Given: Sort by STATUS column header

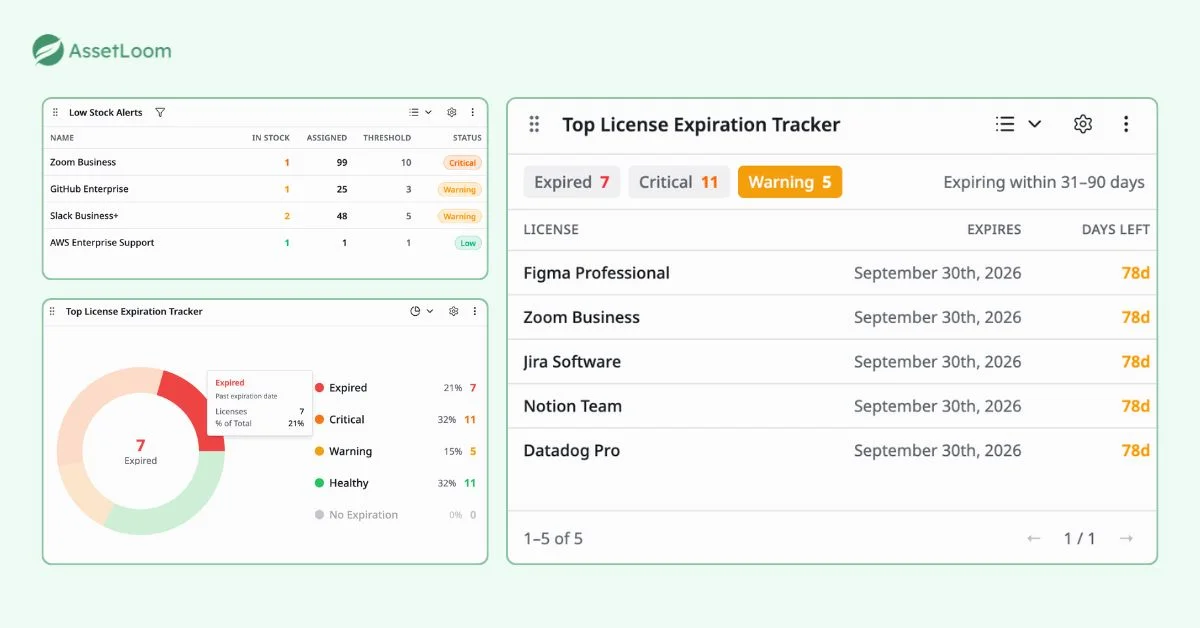Looking at the screenshot, I should (467, 138).
